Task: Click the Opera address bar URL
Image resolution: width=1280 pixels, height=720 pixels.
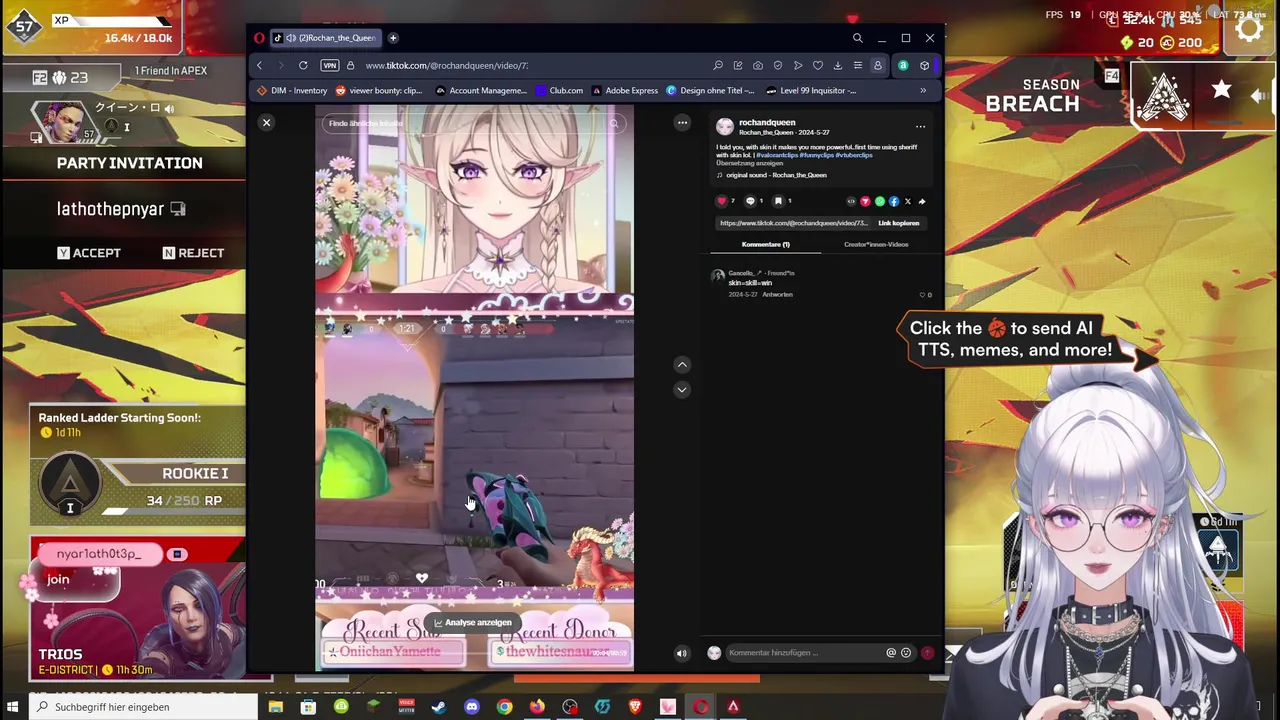Action: click(447, 65)
